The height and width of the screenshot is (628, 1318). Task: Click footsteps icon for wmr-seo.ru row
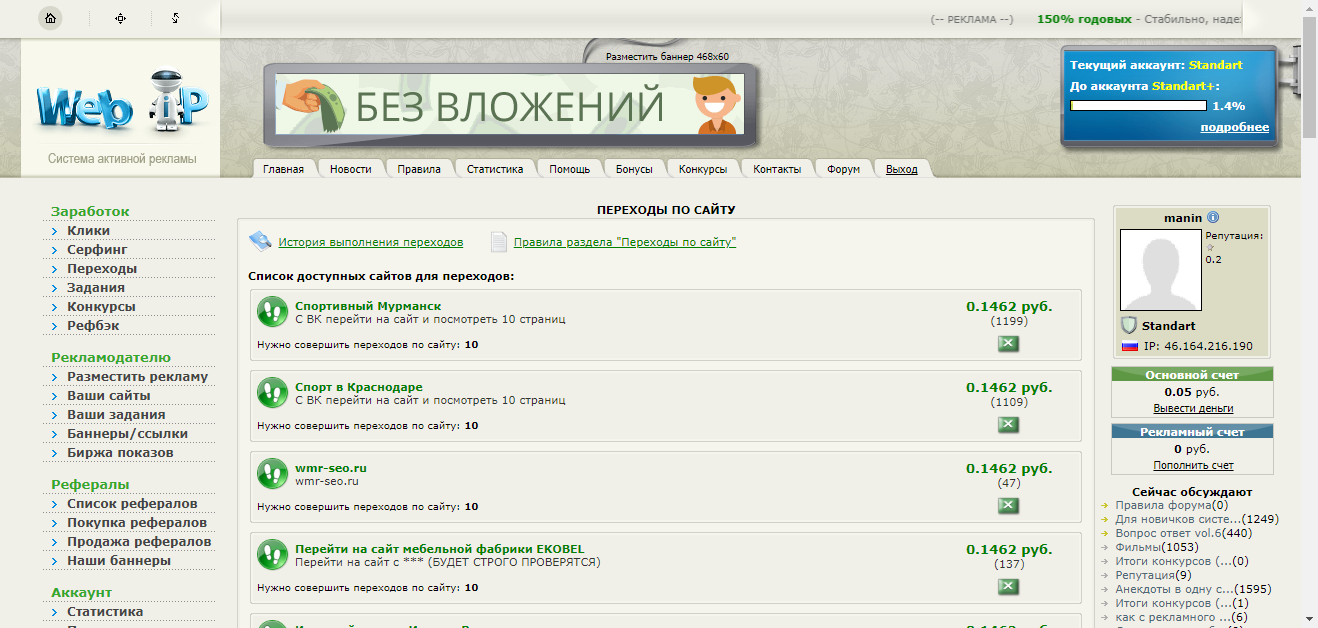(271, 473)
